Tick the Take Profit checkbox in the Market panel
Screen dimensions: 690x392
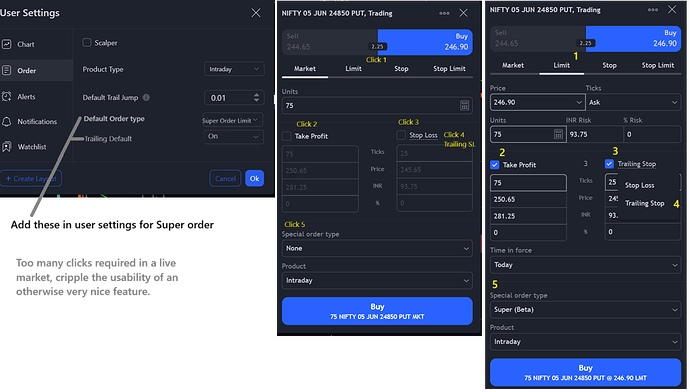click(x=287, y=136)
